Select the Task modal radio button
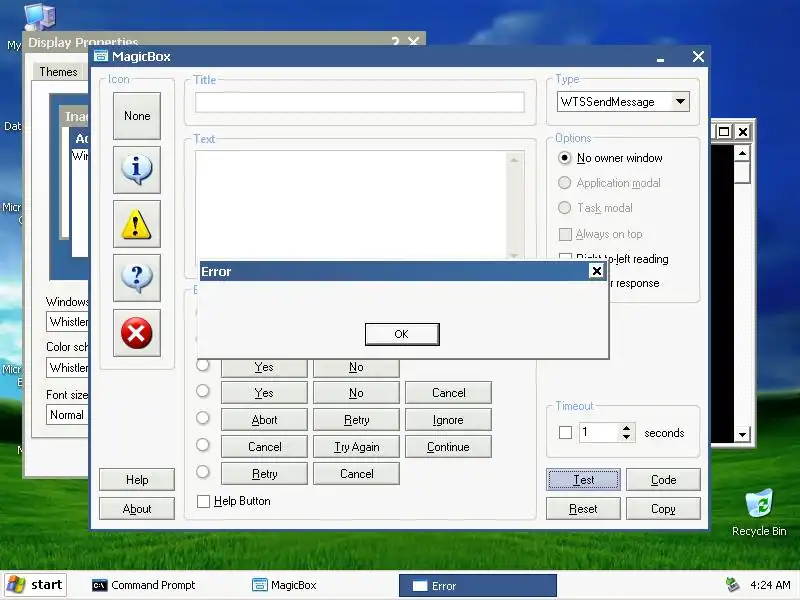This screenshot has height=600, width=800. click(564, 208)
